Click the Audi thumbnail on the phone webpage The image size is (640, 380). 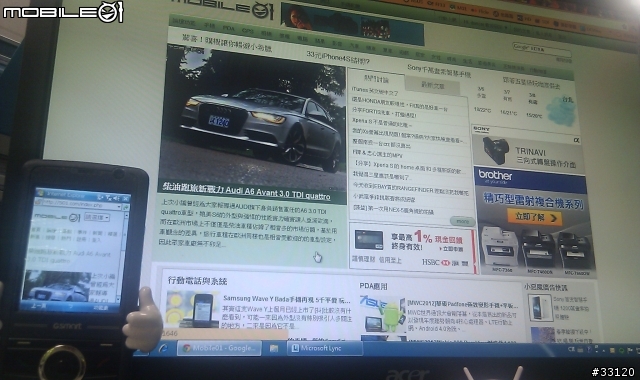[x=56, y=286]
